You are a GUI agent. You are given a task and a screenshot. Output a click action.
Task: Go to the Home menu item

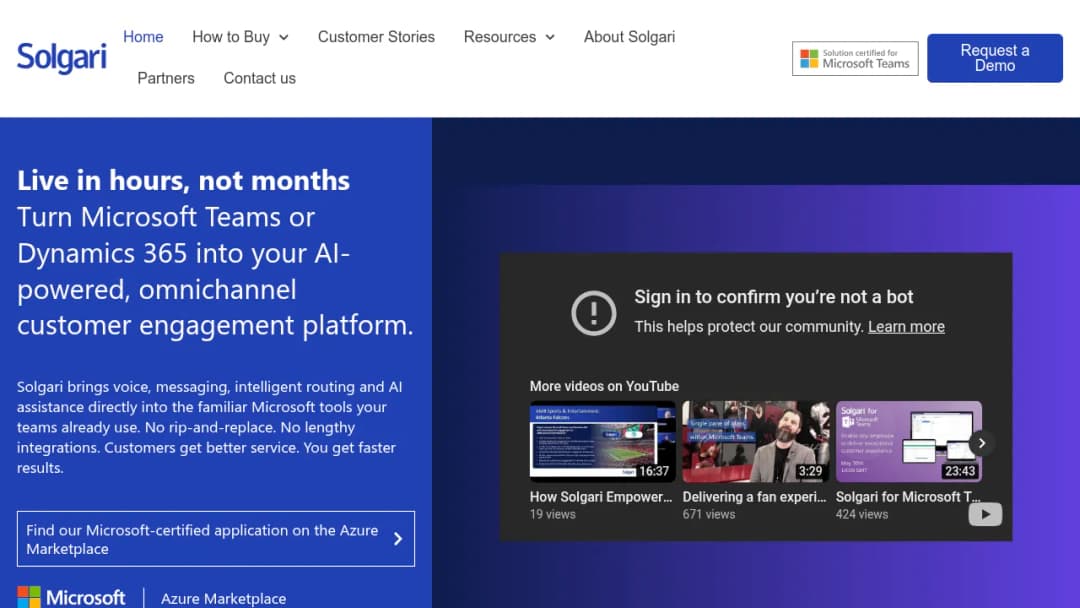pyautogui.click(x=143, y=37)
